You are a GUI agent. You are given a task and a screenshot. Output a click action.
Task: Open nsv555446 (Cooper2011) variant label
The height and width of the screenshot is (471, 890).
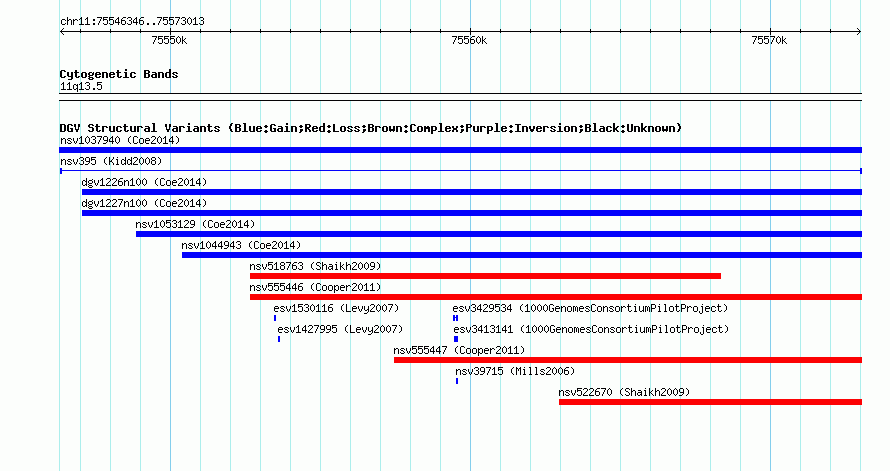pyautogui.click(x=315, y=287)
